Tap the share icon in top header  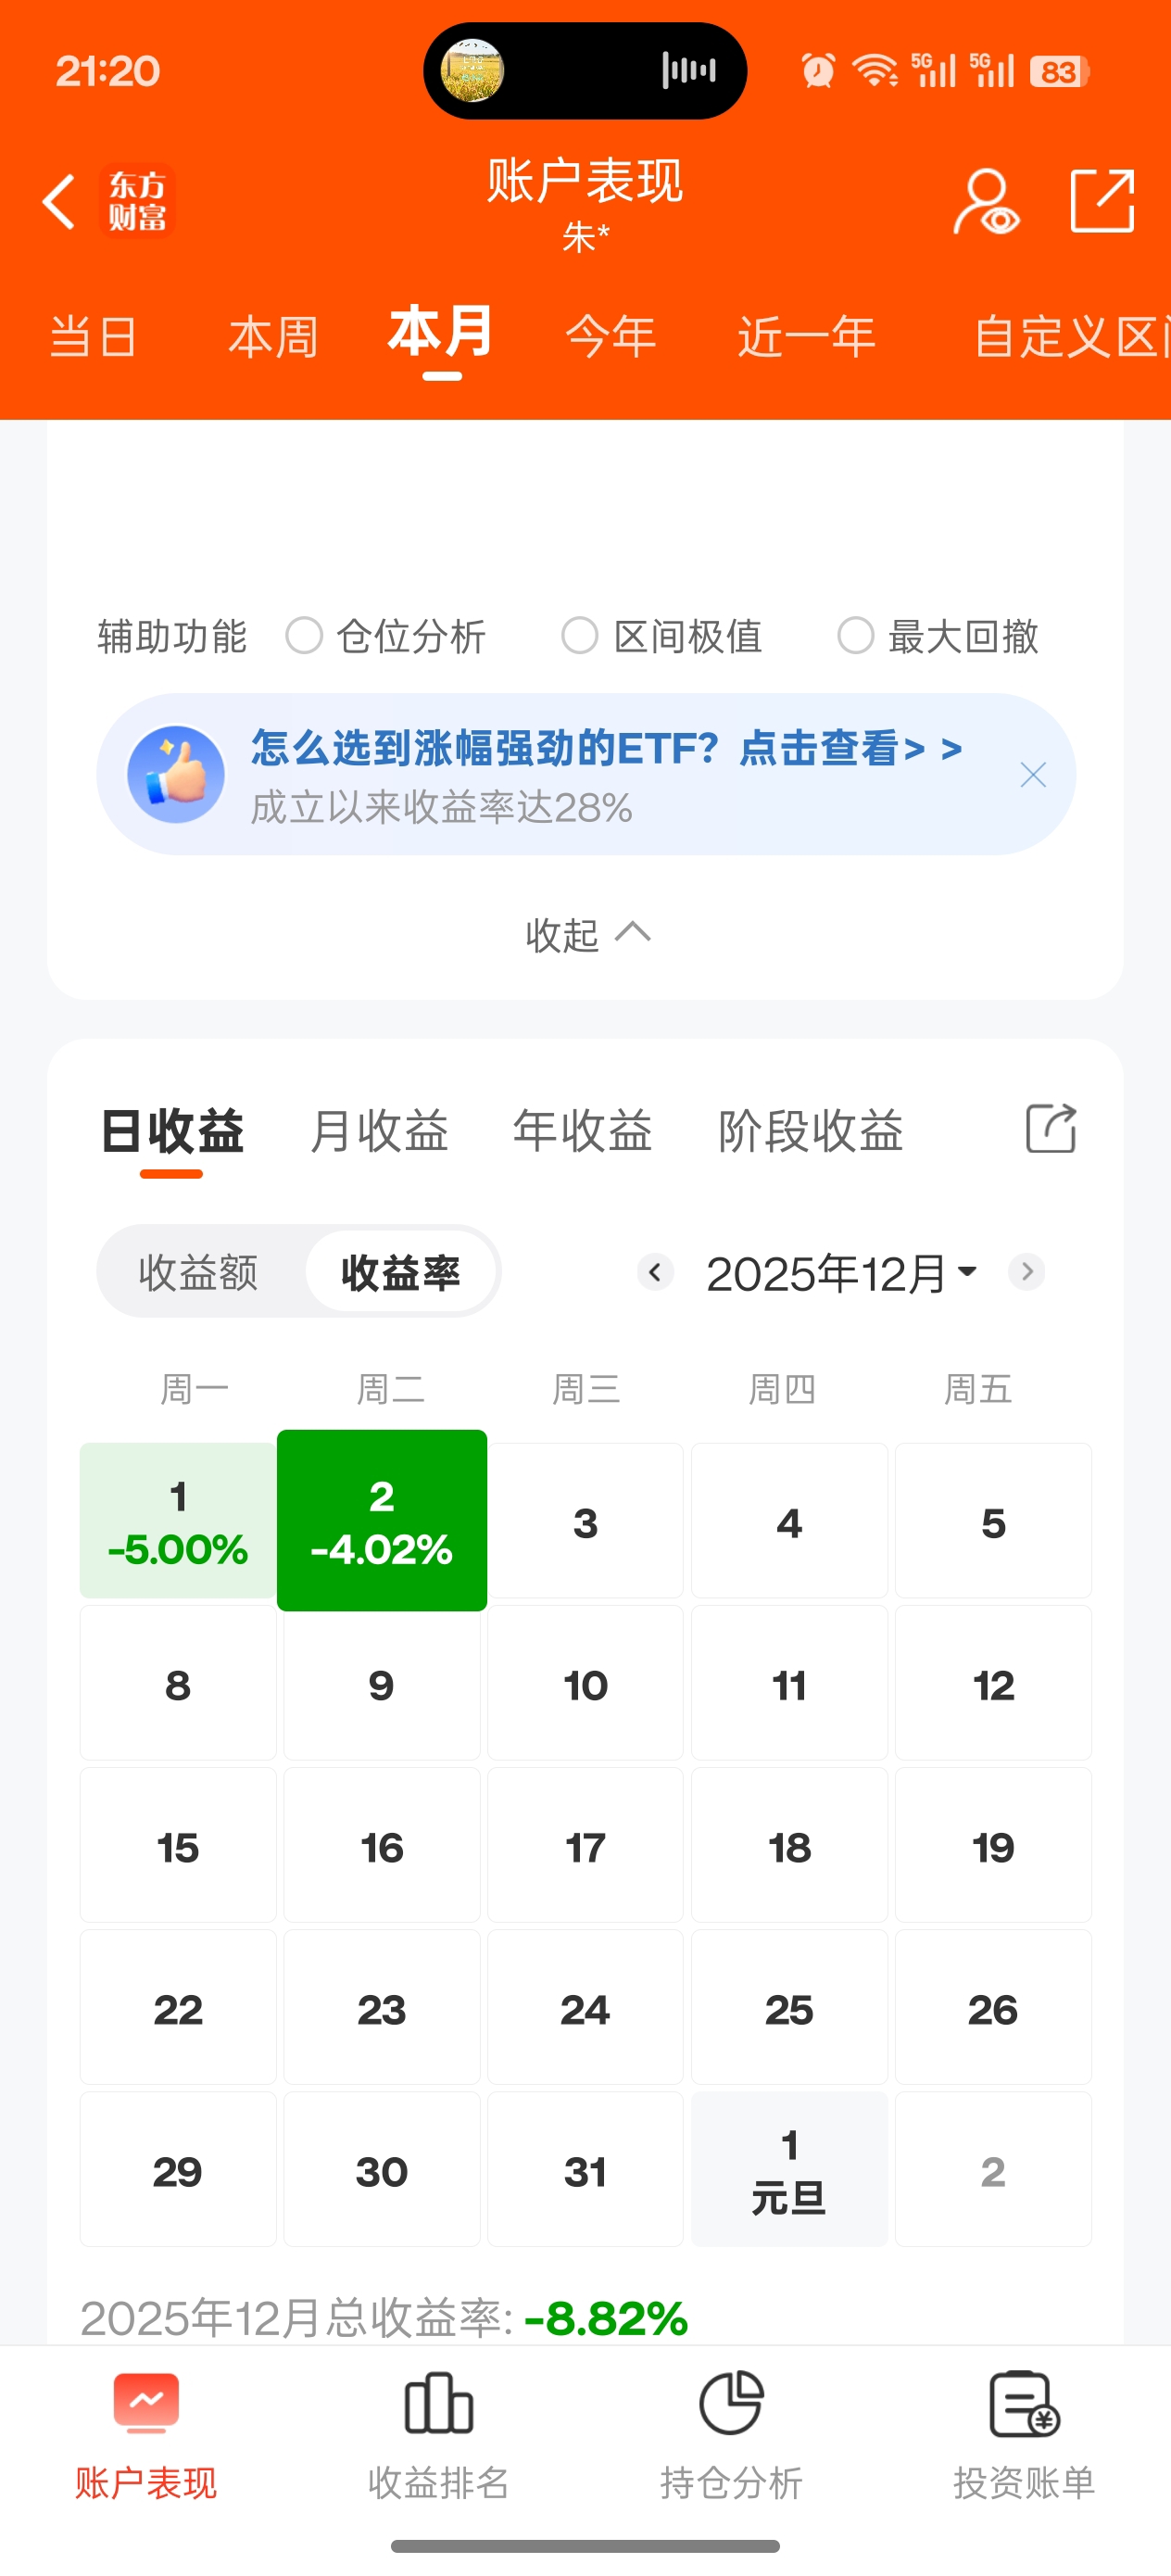coord(1101,201)
